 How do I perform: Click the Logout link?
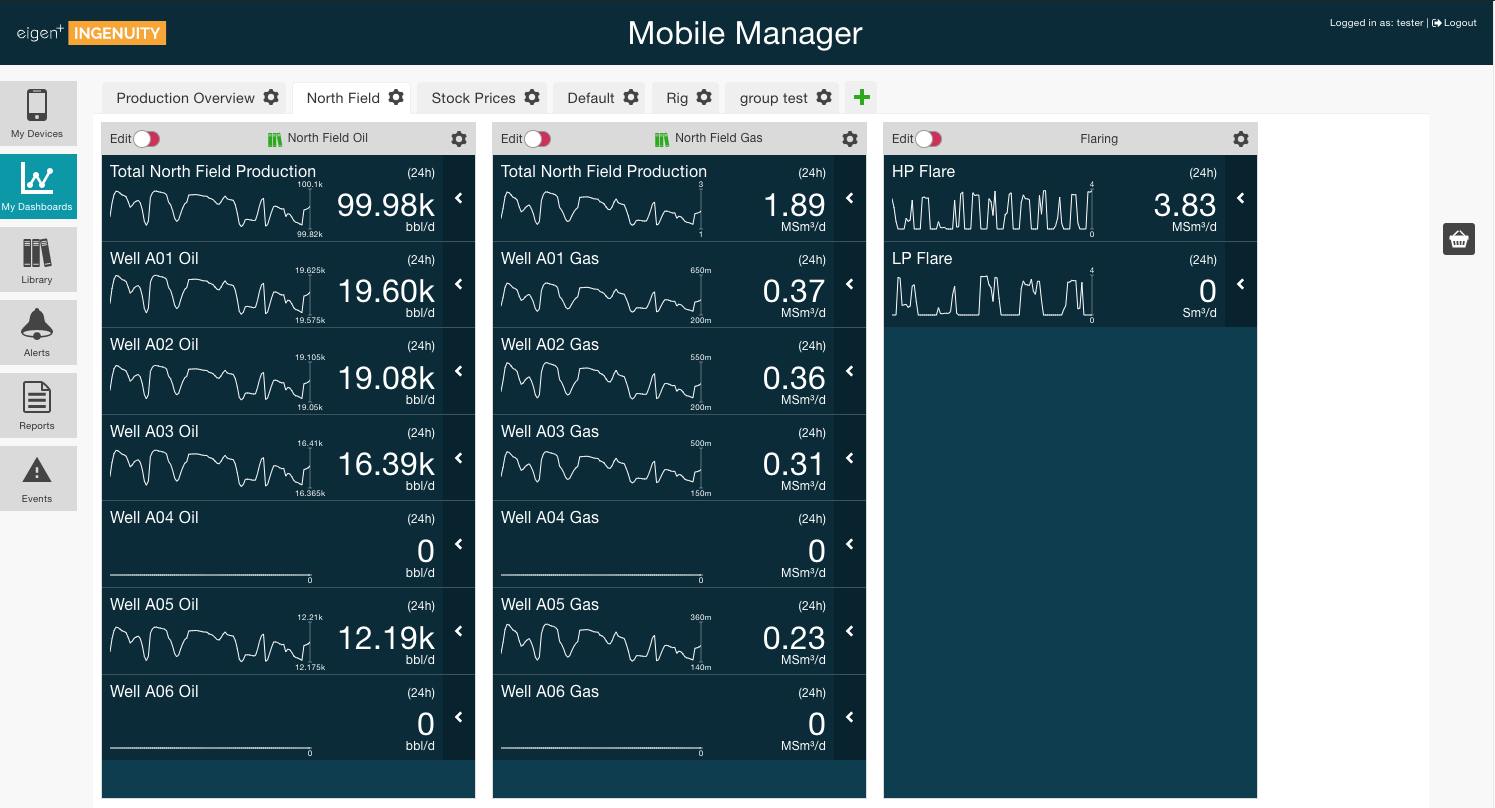coord(1454,23)
